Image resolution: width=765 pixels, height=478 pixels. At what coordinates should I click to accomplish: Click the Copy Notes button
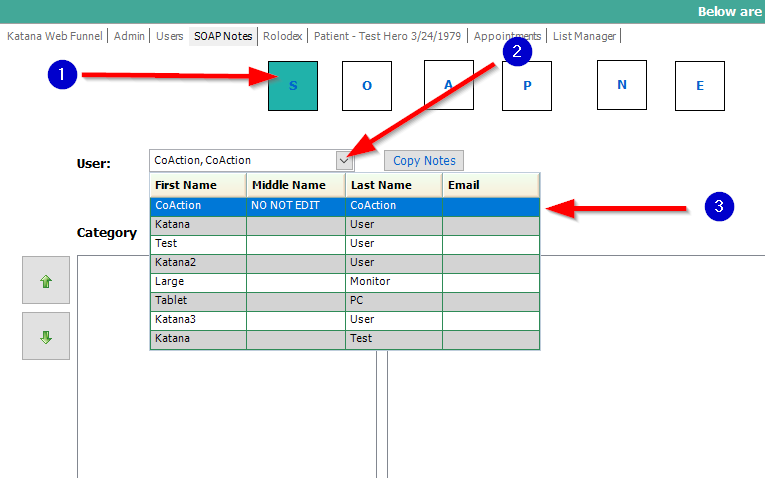tap(424, 160)
